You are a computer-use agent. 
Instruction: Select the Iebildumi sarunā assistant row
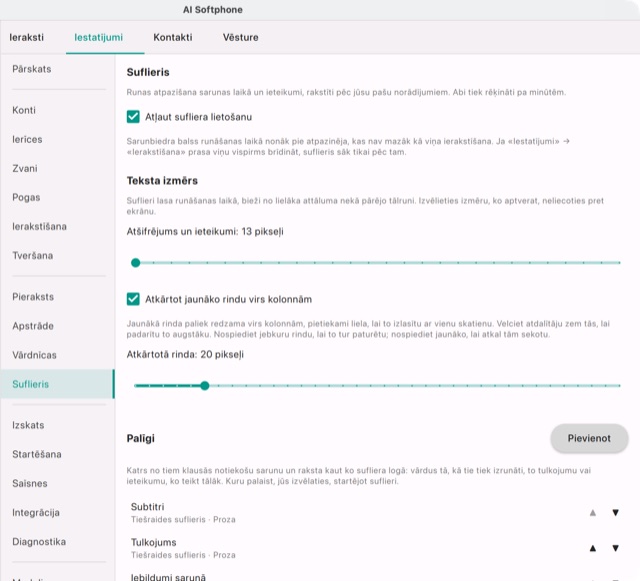[378, 576]
